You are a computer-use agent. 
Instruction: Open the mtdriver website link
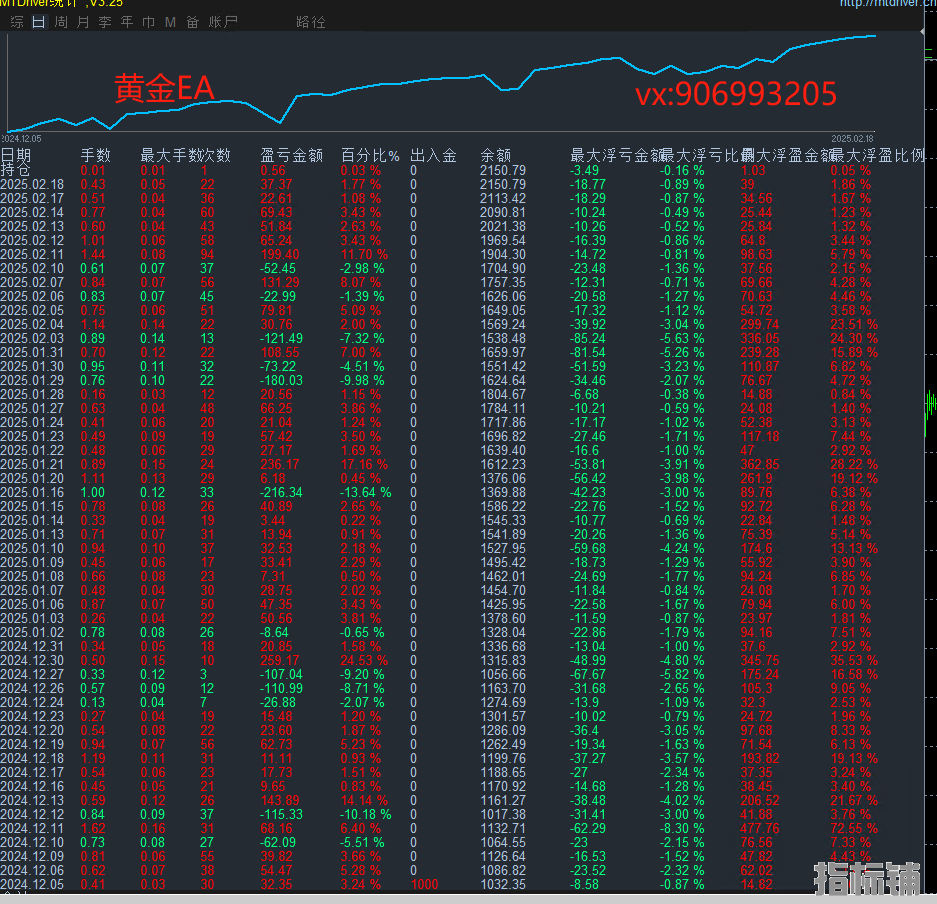(887, 4)
